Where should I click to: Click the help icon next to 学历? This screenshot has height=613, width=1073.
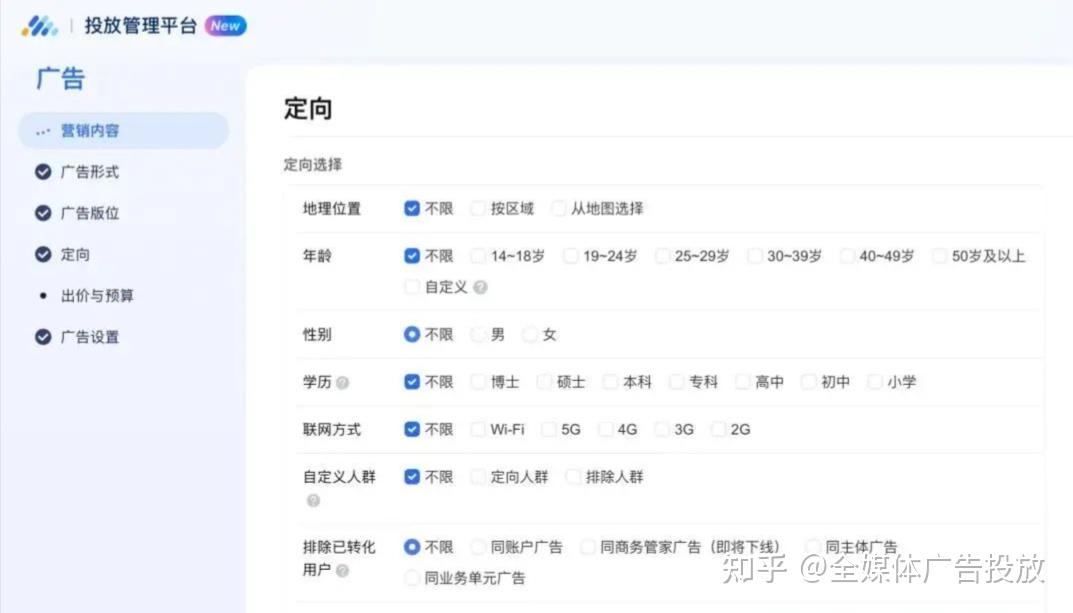[342, 382]
